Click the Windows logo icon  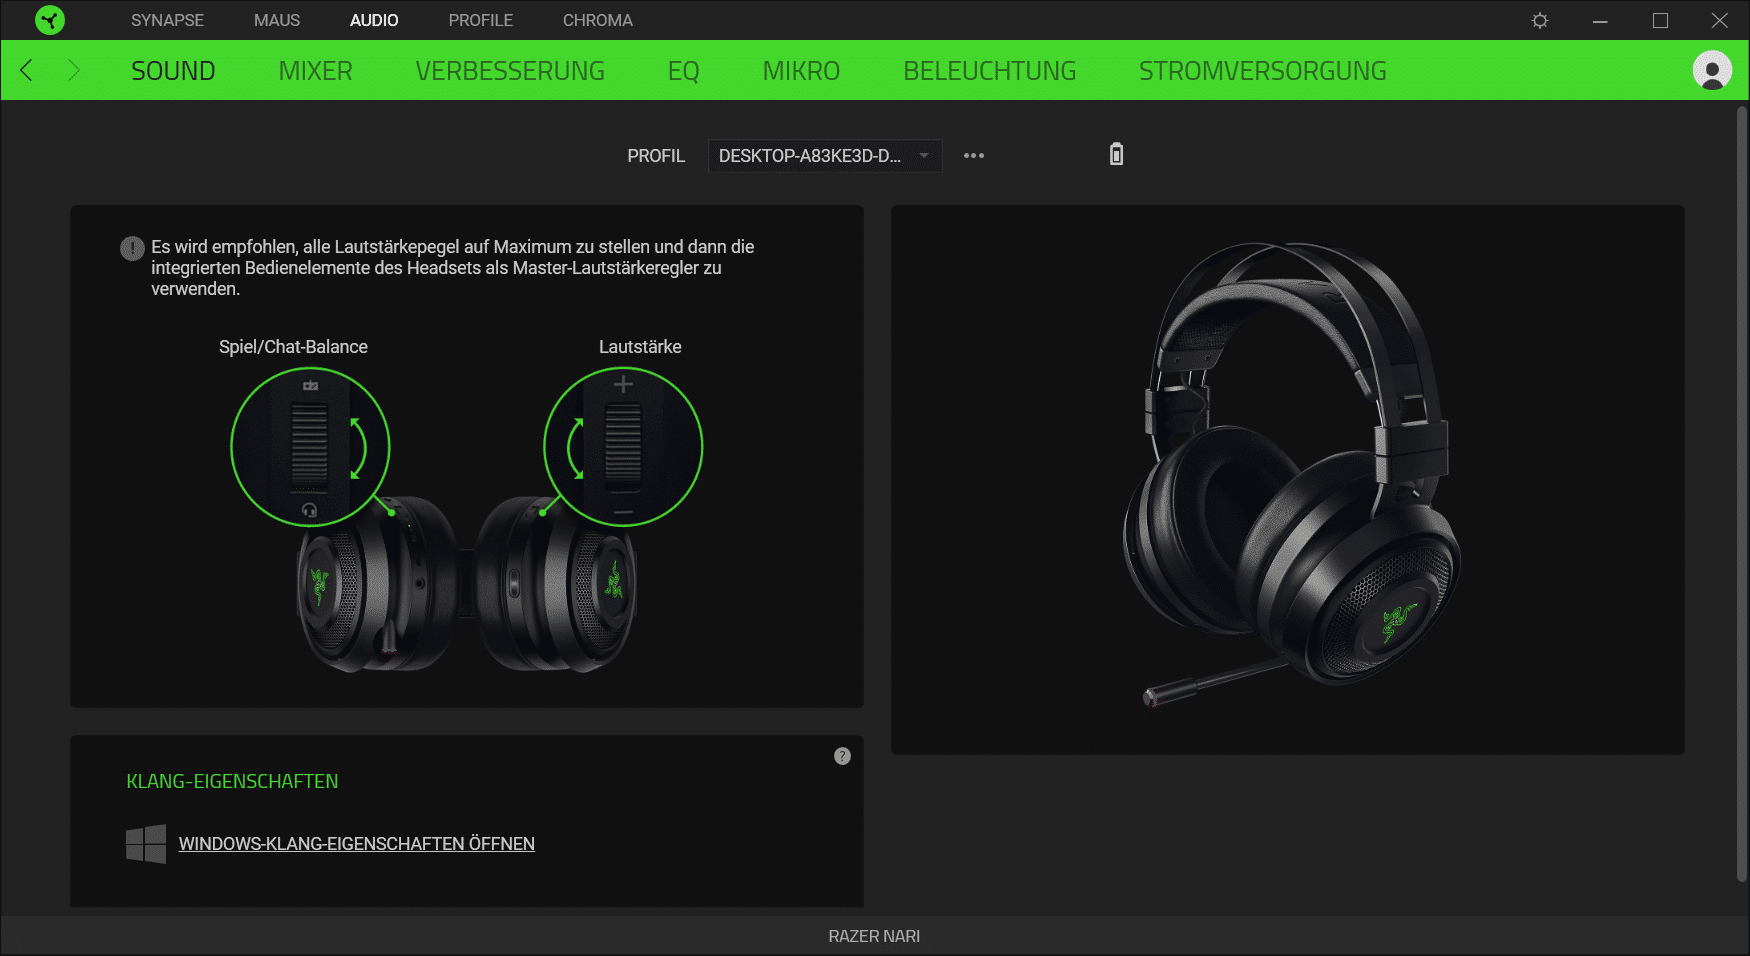point(146,844)
